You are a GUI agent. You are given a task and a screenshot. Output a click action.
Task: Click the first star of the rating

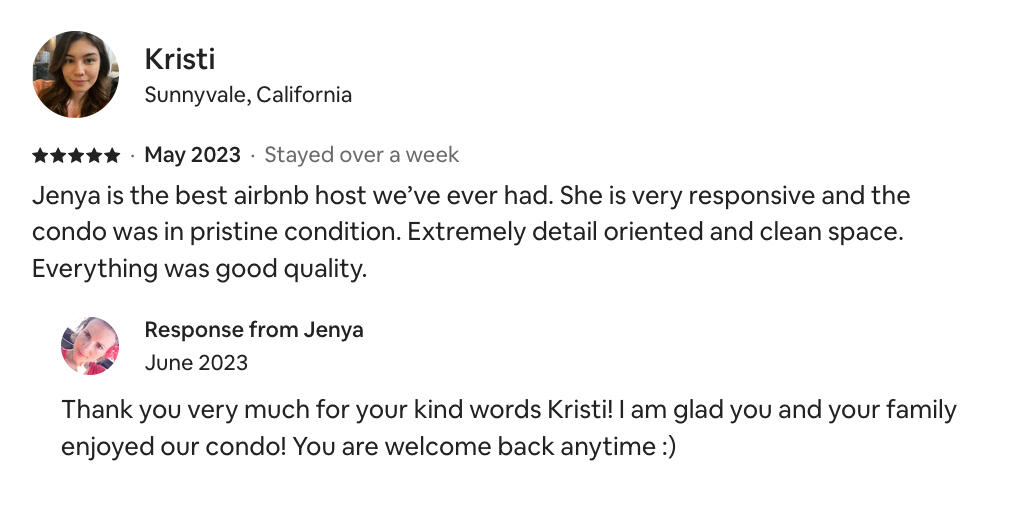tap(40, 156)
